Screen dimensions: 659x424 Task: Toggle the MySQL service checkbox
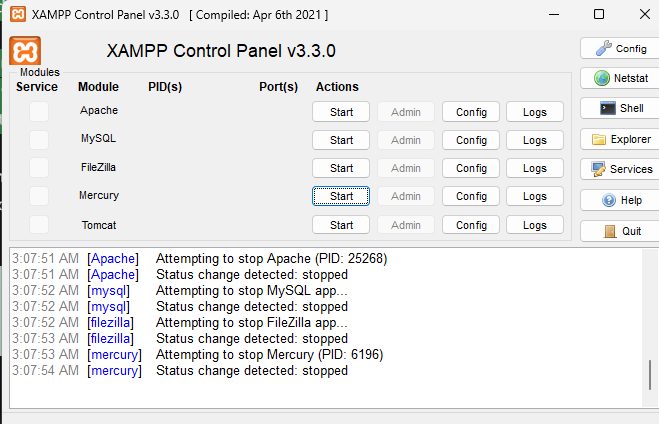pos(39,140)
